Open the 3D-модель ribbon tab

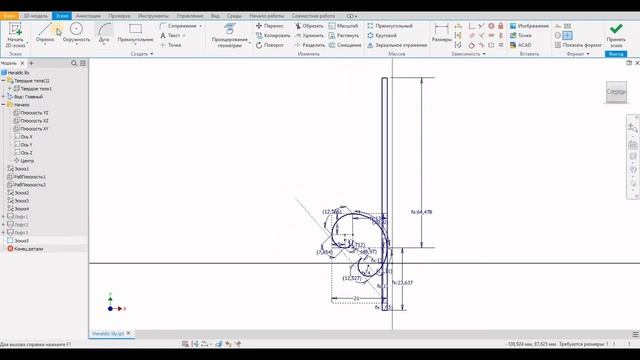[x=36, y=16]
